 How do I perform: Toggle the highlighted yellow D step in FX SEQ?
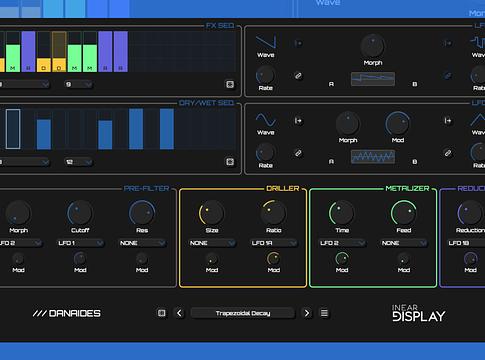pyautogui.click(x=59, y=52)
